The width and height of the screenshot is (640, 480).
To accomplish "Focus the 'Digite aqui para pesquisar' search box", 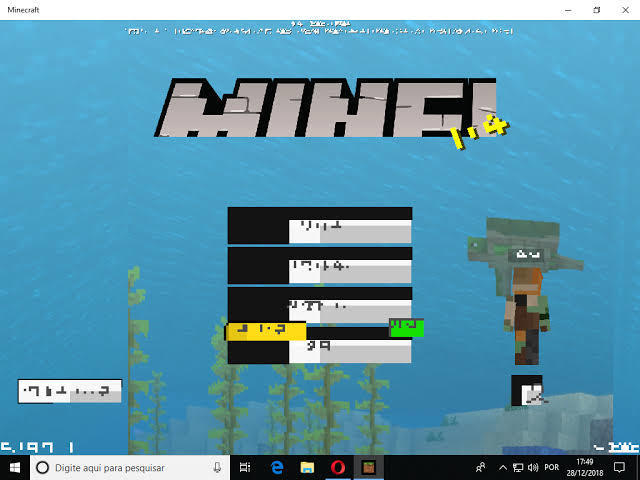I will tap(130, 467).
